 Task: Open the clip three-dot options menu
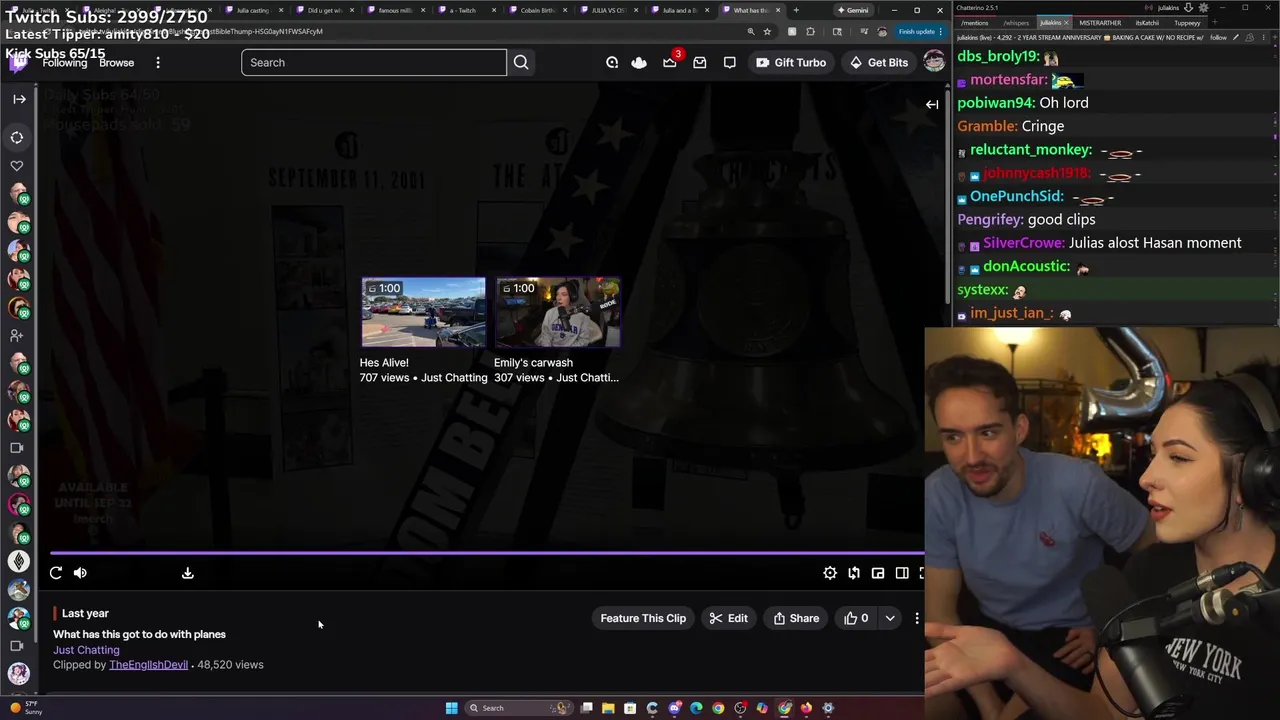(x=917, y=618)
